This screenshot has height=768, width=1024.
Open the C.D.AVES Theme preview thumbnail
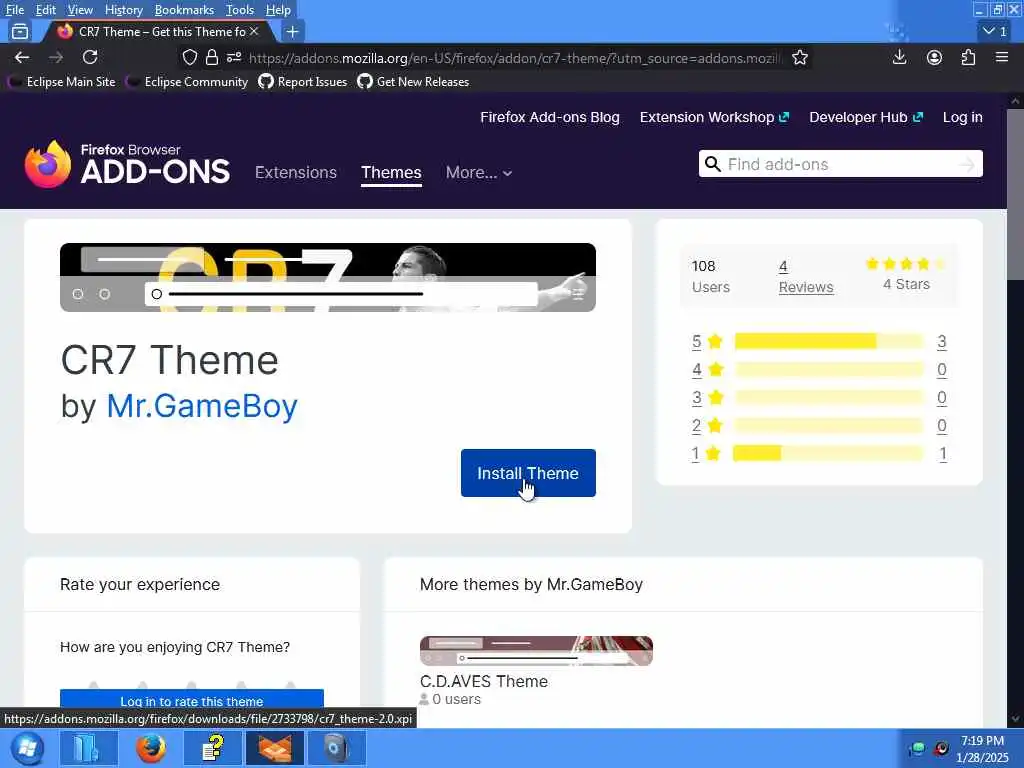tap(536, 650)
